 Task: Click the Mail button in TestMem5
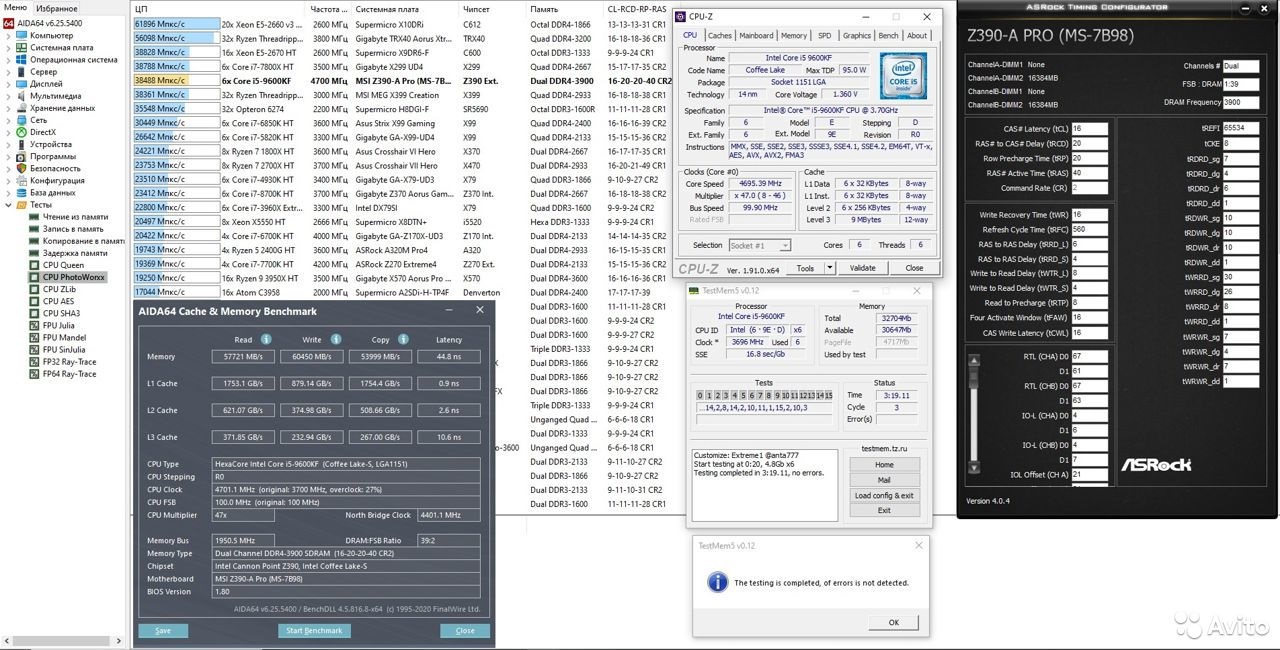pyautogui.click(x=884, y=480)
